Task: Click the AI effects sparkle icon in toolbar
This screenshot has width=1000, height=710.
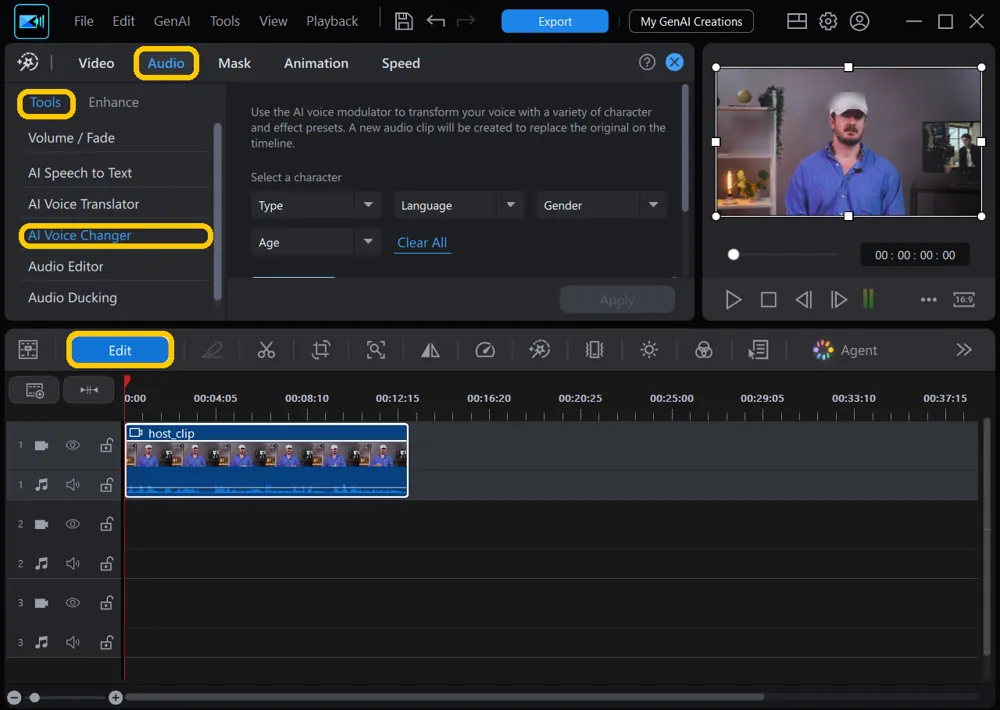Action: pyautogui.click(x=540, y=350)
